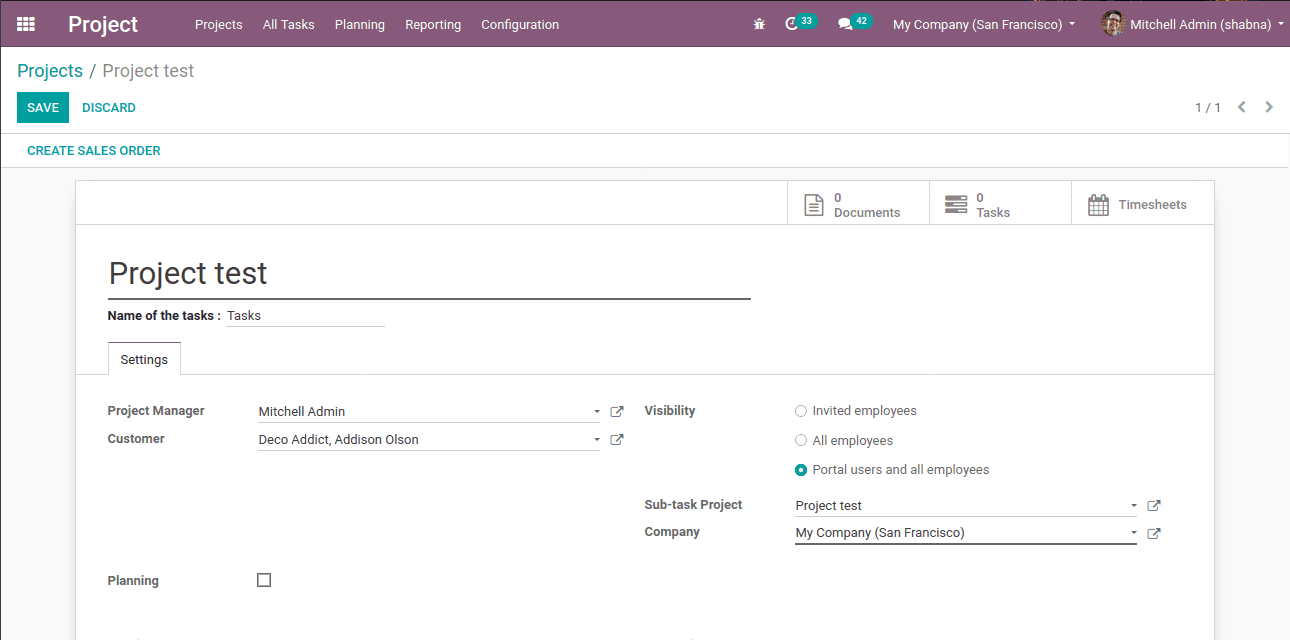The width and height of the screenshot is (1290, 640).
Task: Open discuss messages icon with 42 badge
Action: (x=854, y=23)
